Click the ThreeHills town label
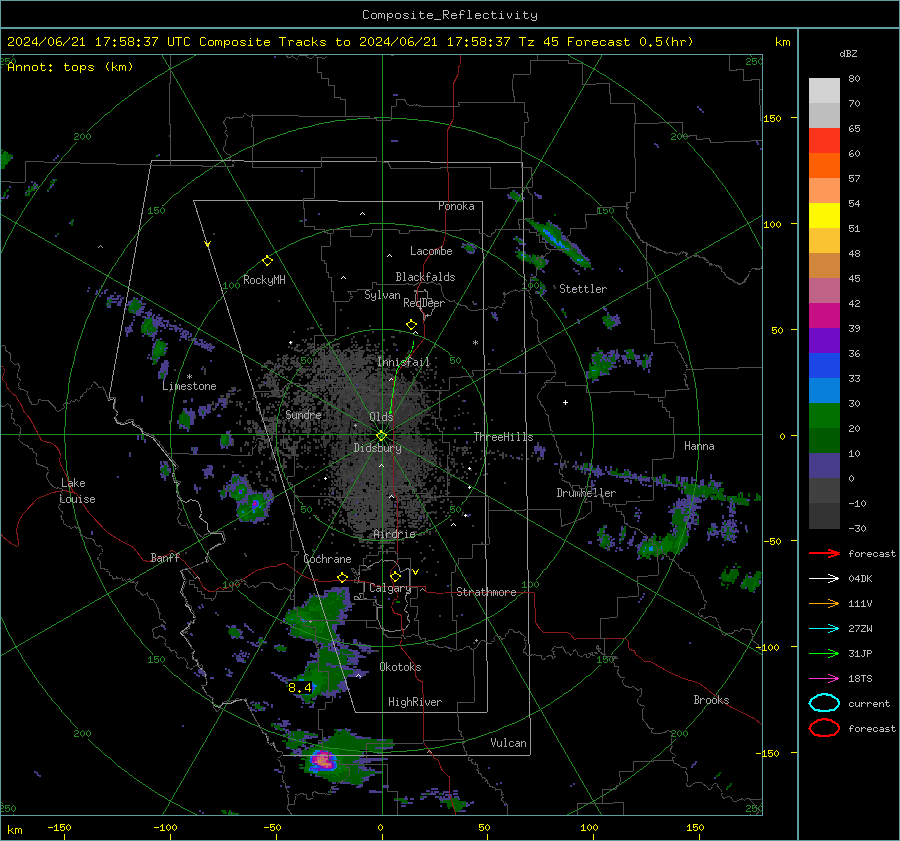Viewport: 900px width, 841px height. 503,437
